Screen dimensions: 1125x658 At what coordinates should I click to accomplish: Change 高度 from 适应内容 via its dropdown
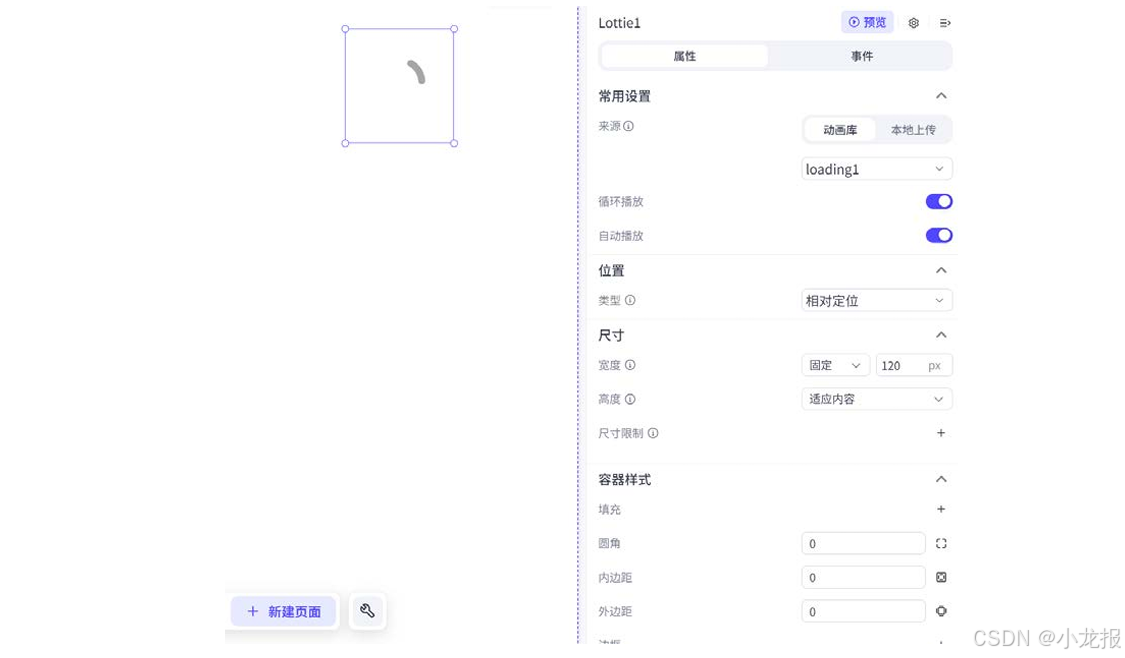pos(876,398)
